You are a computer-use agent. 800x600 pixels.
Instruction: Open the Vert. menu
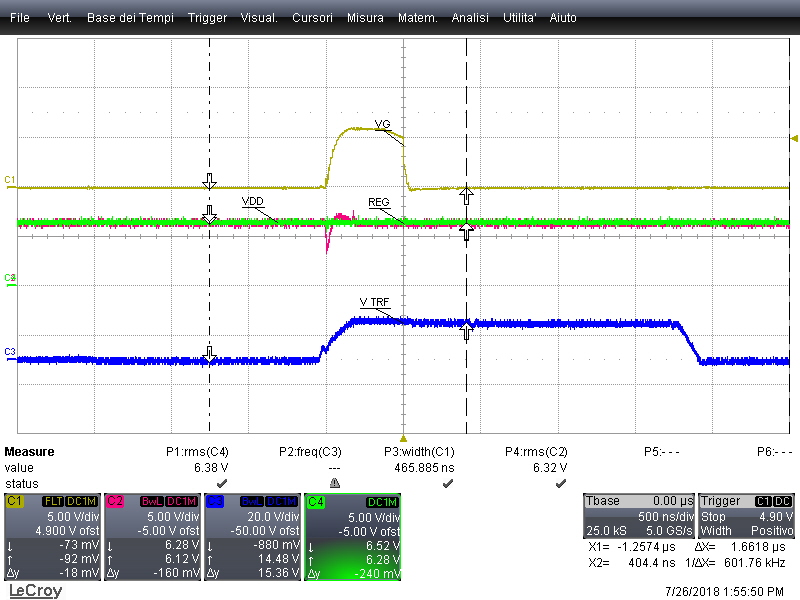coord(59,18)
